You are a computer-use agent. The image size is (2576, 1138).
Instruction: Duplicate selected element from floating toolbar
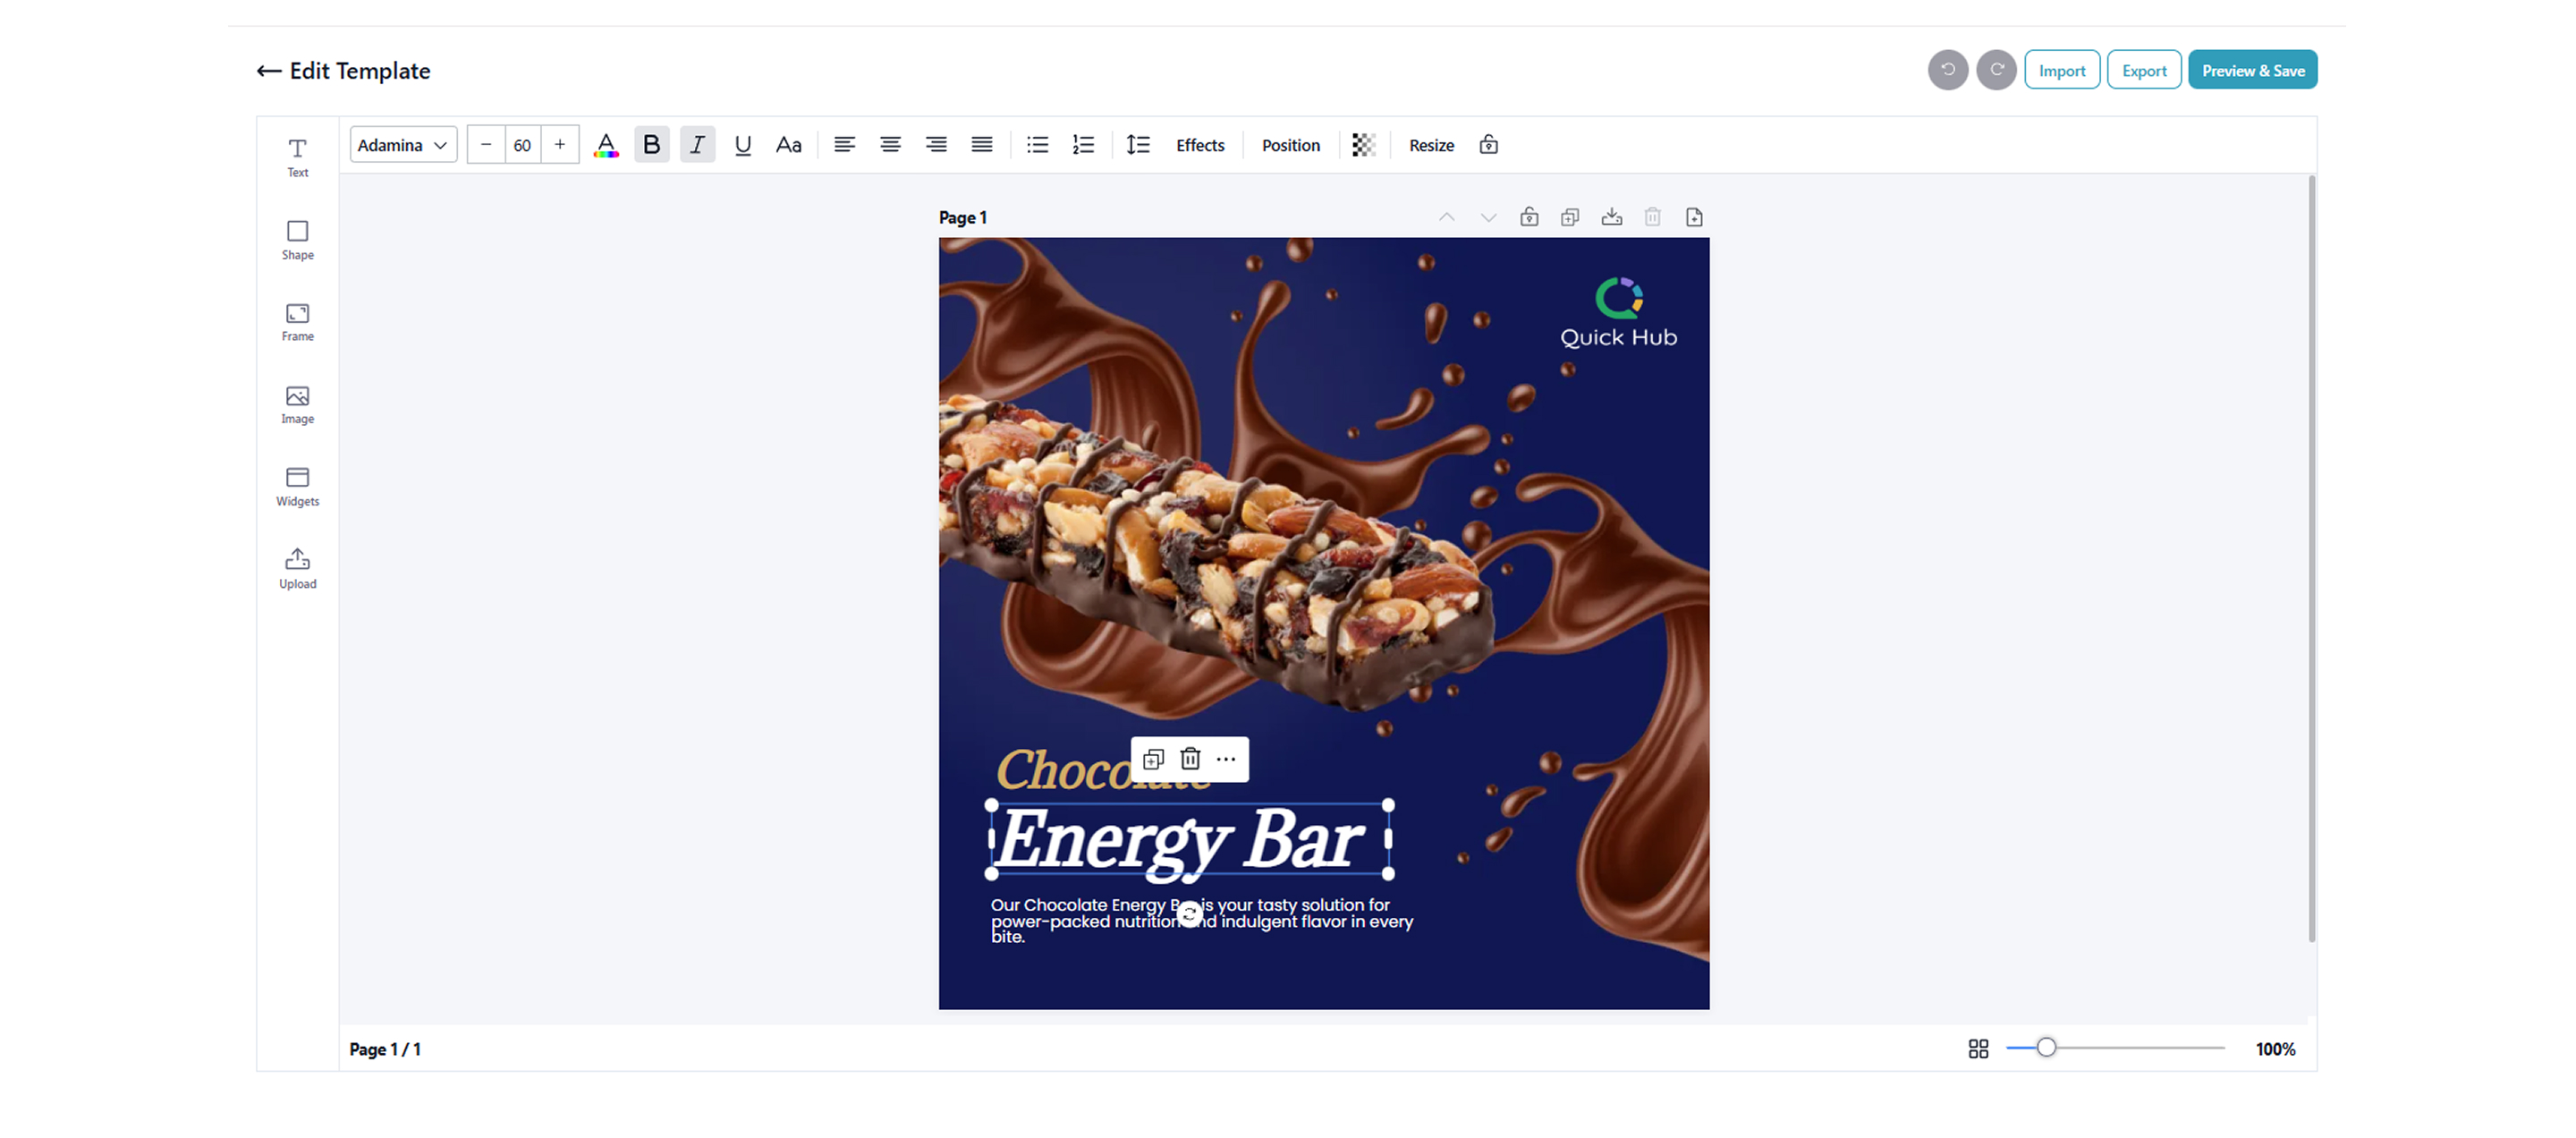click(1153, 759)
